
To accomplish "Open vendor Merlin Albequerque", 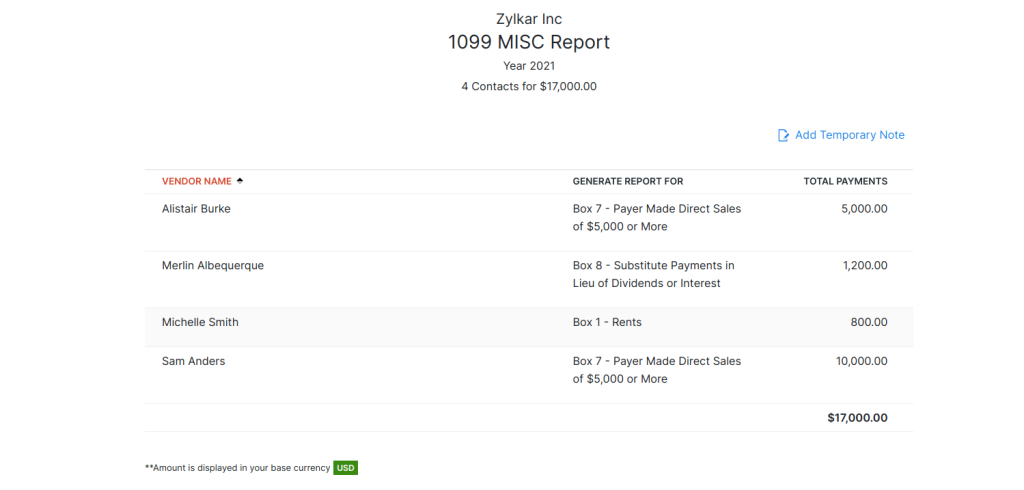I will [x=212, y=266].
